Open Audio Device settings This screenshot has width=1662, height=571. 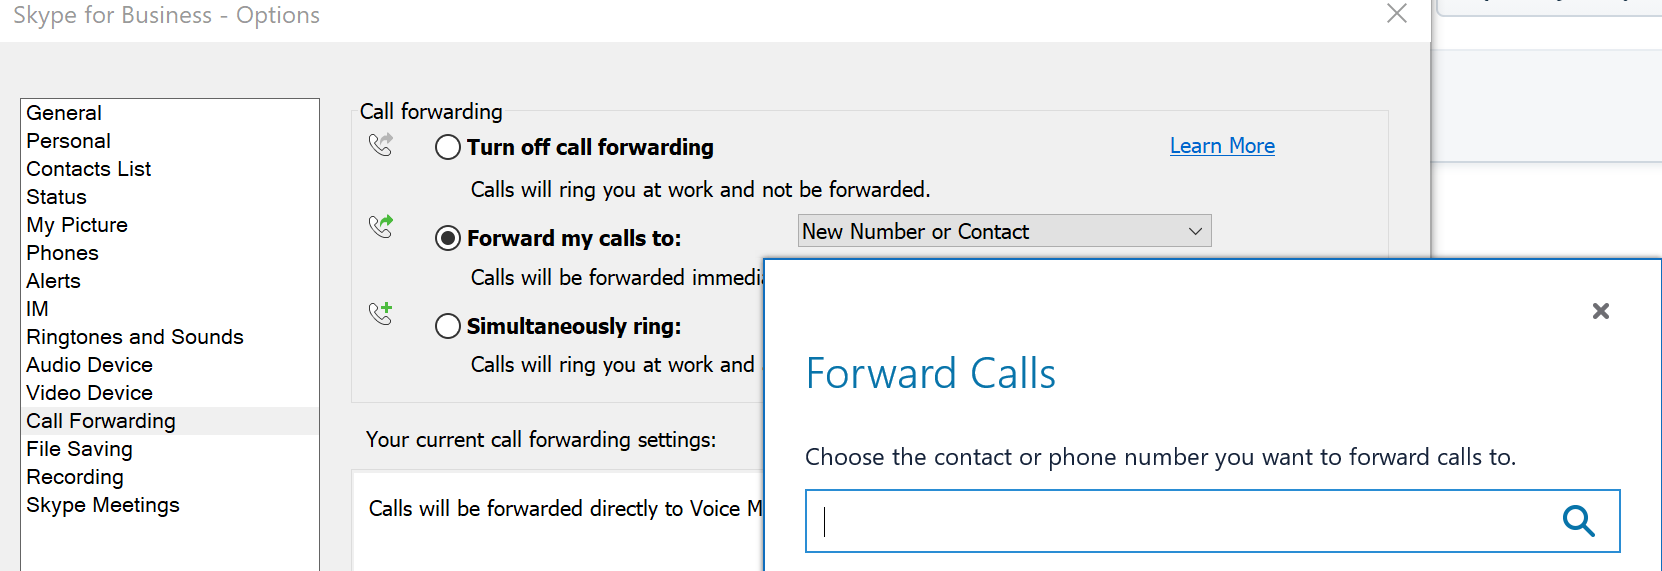[x=89, y=365]
